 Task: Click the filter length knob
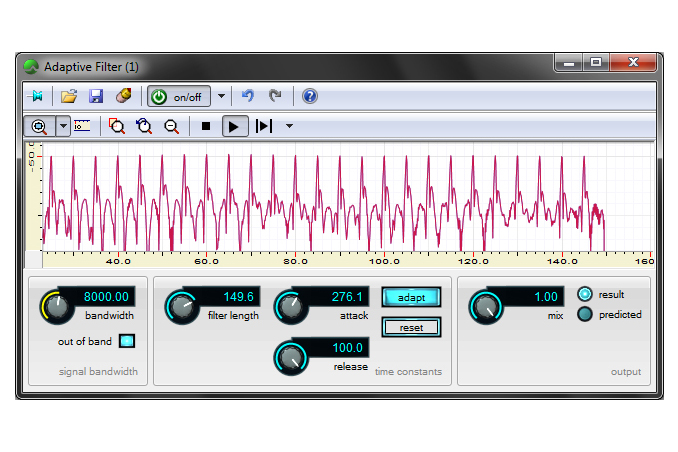point(182,307)
